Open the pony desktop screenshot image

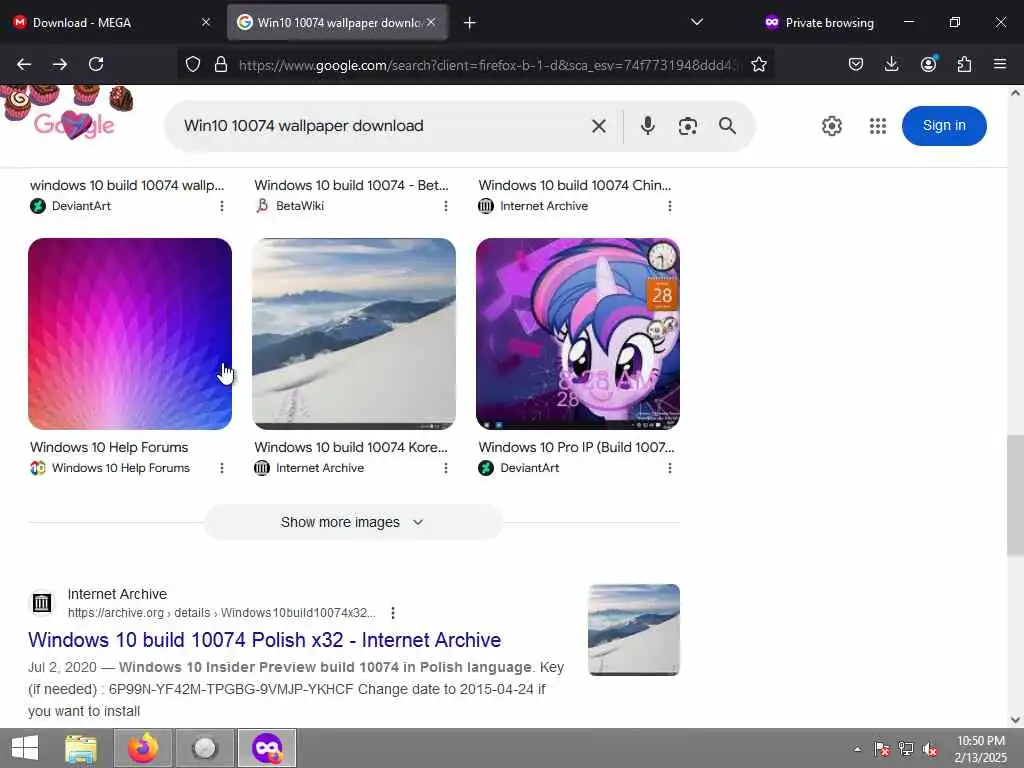(578, 334)
